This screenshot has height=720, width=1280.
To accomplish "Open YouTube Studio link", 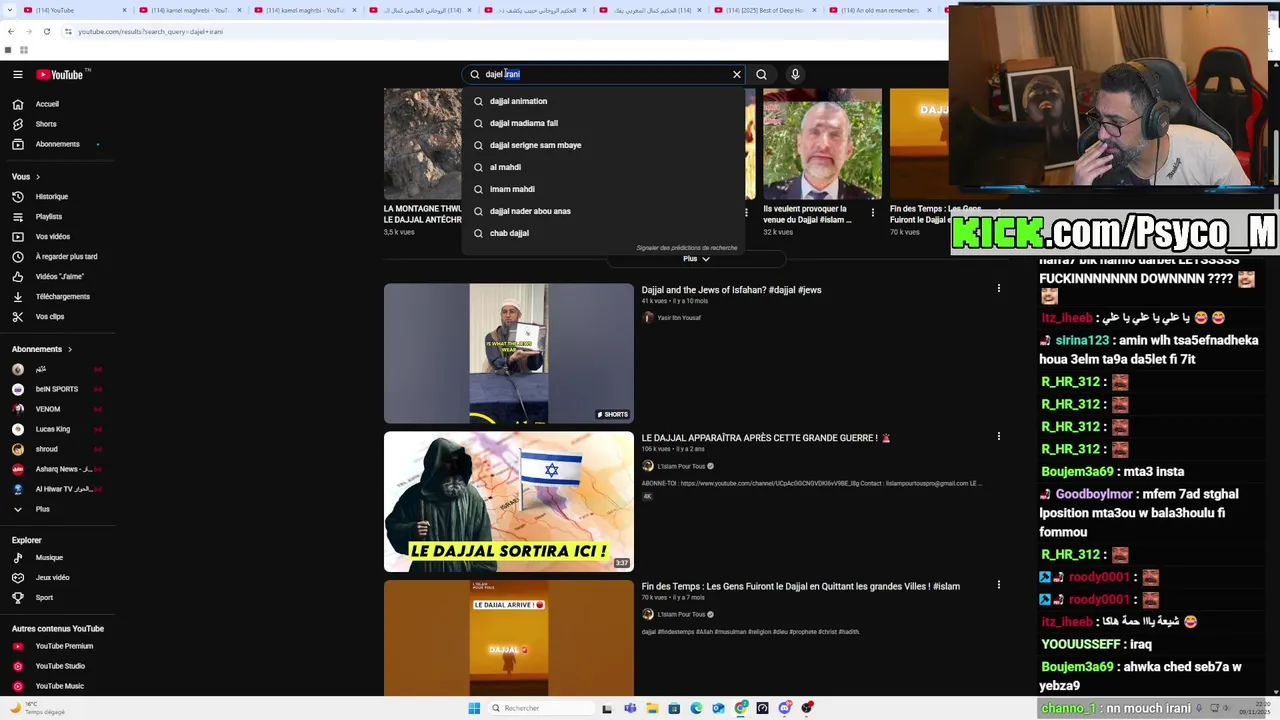I will coord(58,666).
